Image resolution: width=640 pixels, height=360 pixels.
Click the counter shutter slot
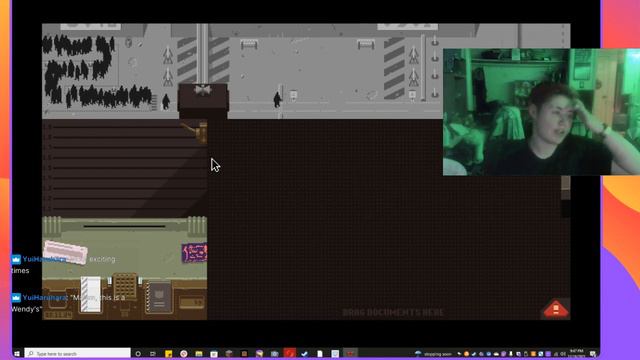pos(124,226)
